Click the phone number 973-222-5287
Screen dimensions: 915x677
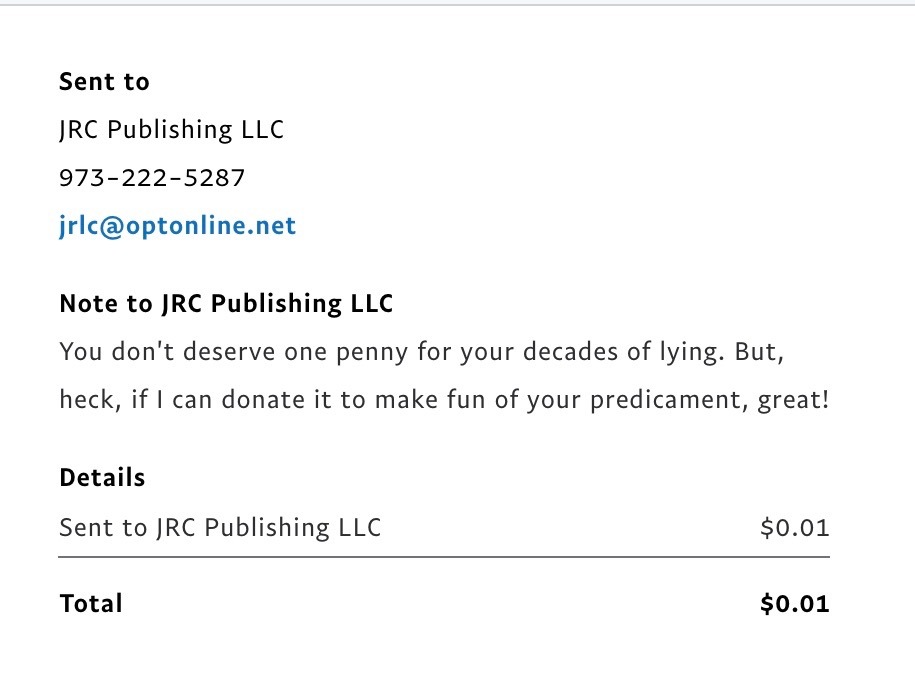[152, 178]
